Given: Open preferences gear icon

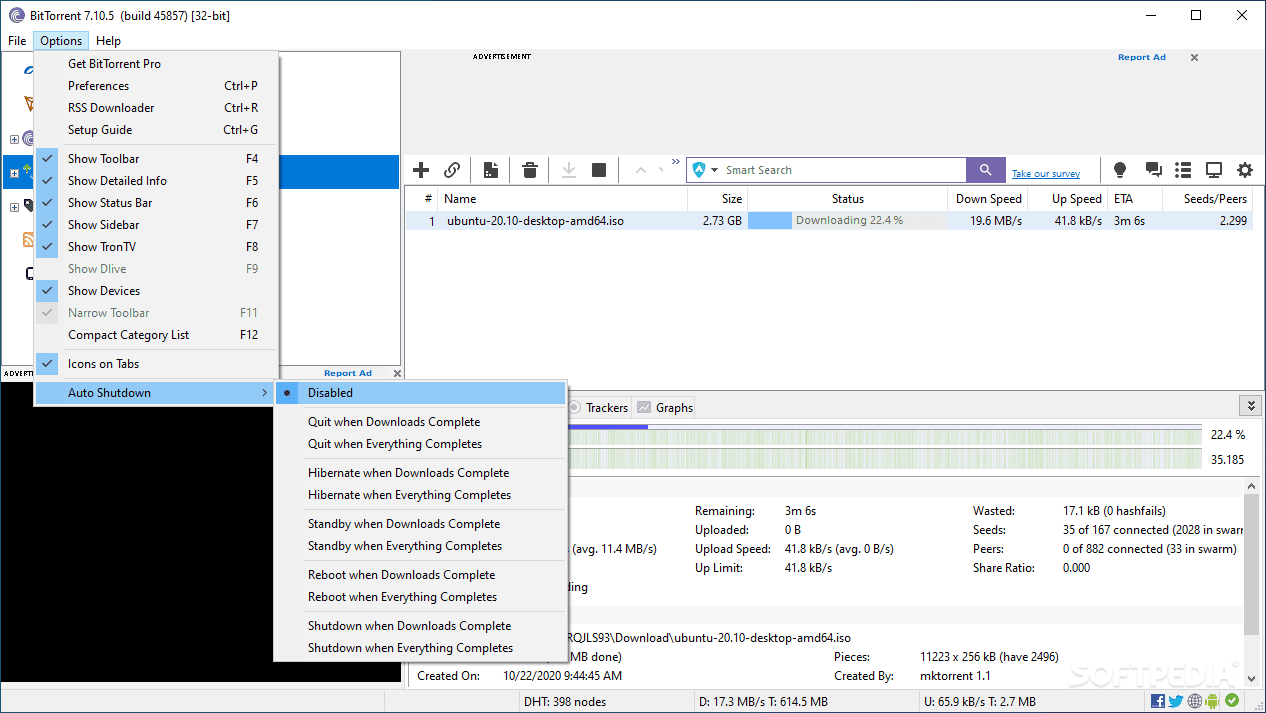Looking at the screenshot, I should [1245, 170].
